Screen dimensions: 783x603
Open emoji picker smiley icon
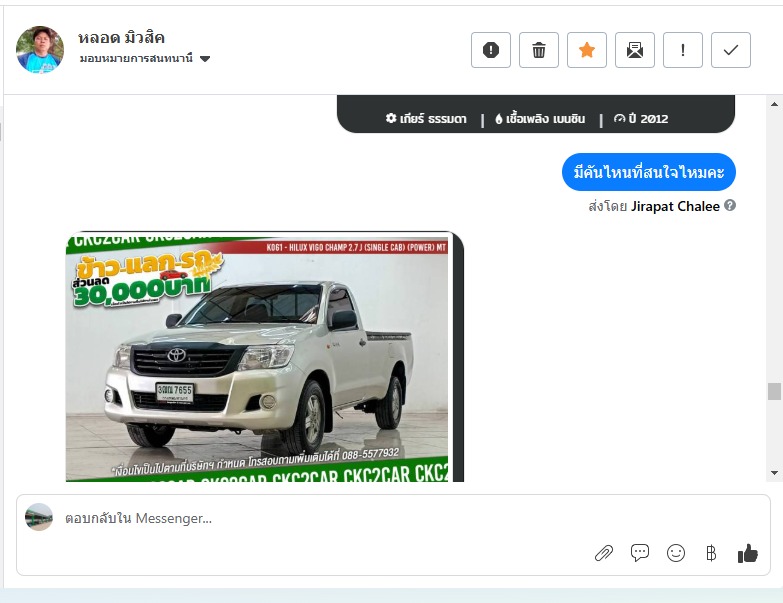pos(676,553)
